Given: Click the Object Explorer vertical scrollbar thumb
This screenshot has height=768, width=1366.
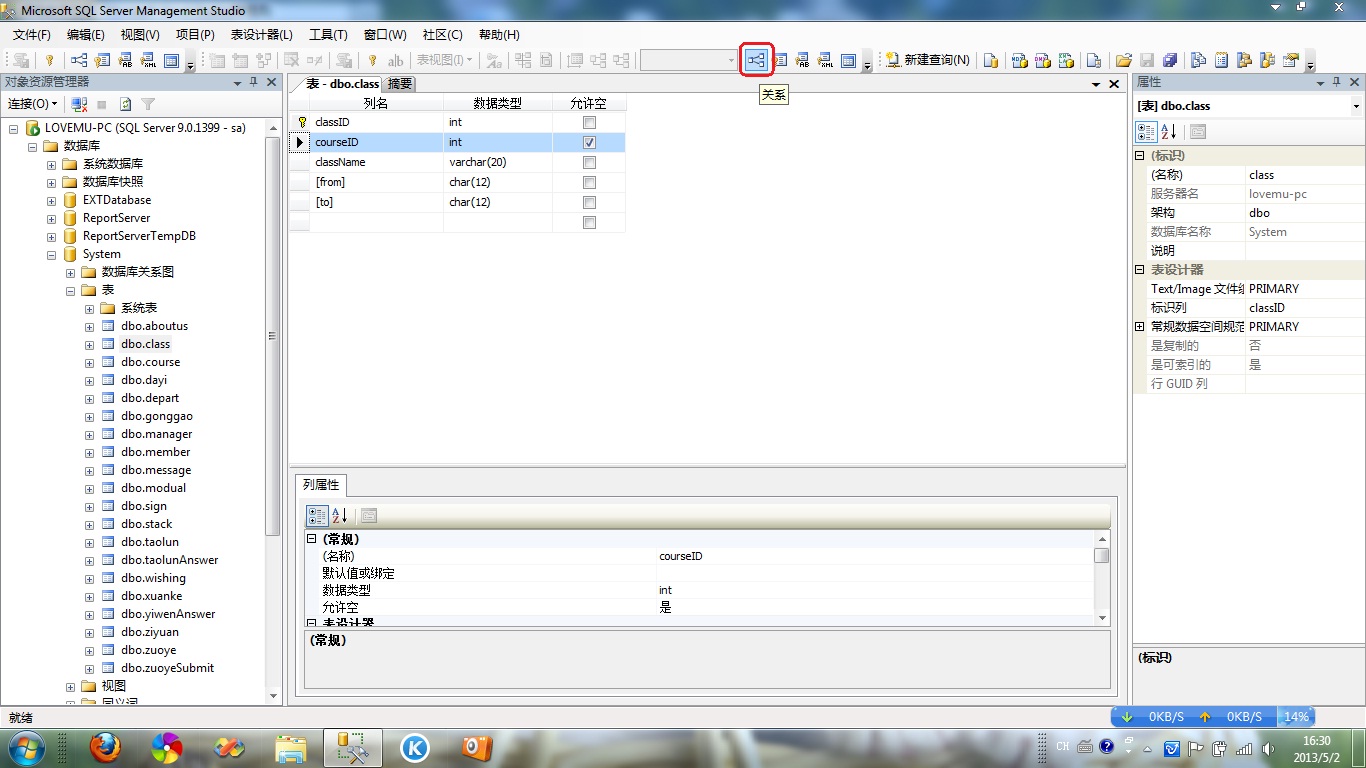Looking at the screenshot, I should tap(273, 336).
